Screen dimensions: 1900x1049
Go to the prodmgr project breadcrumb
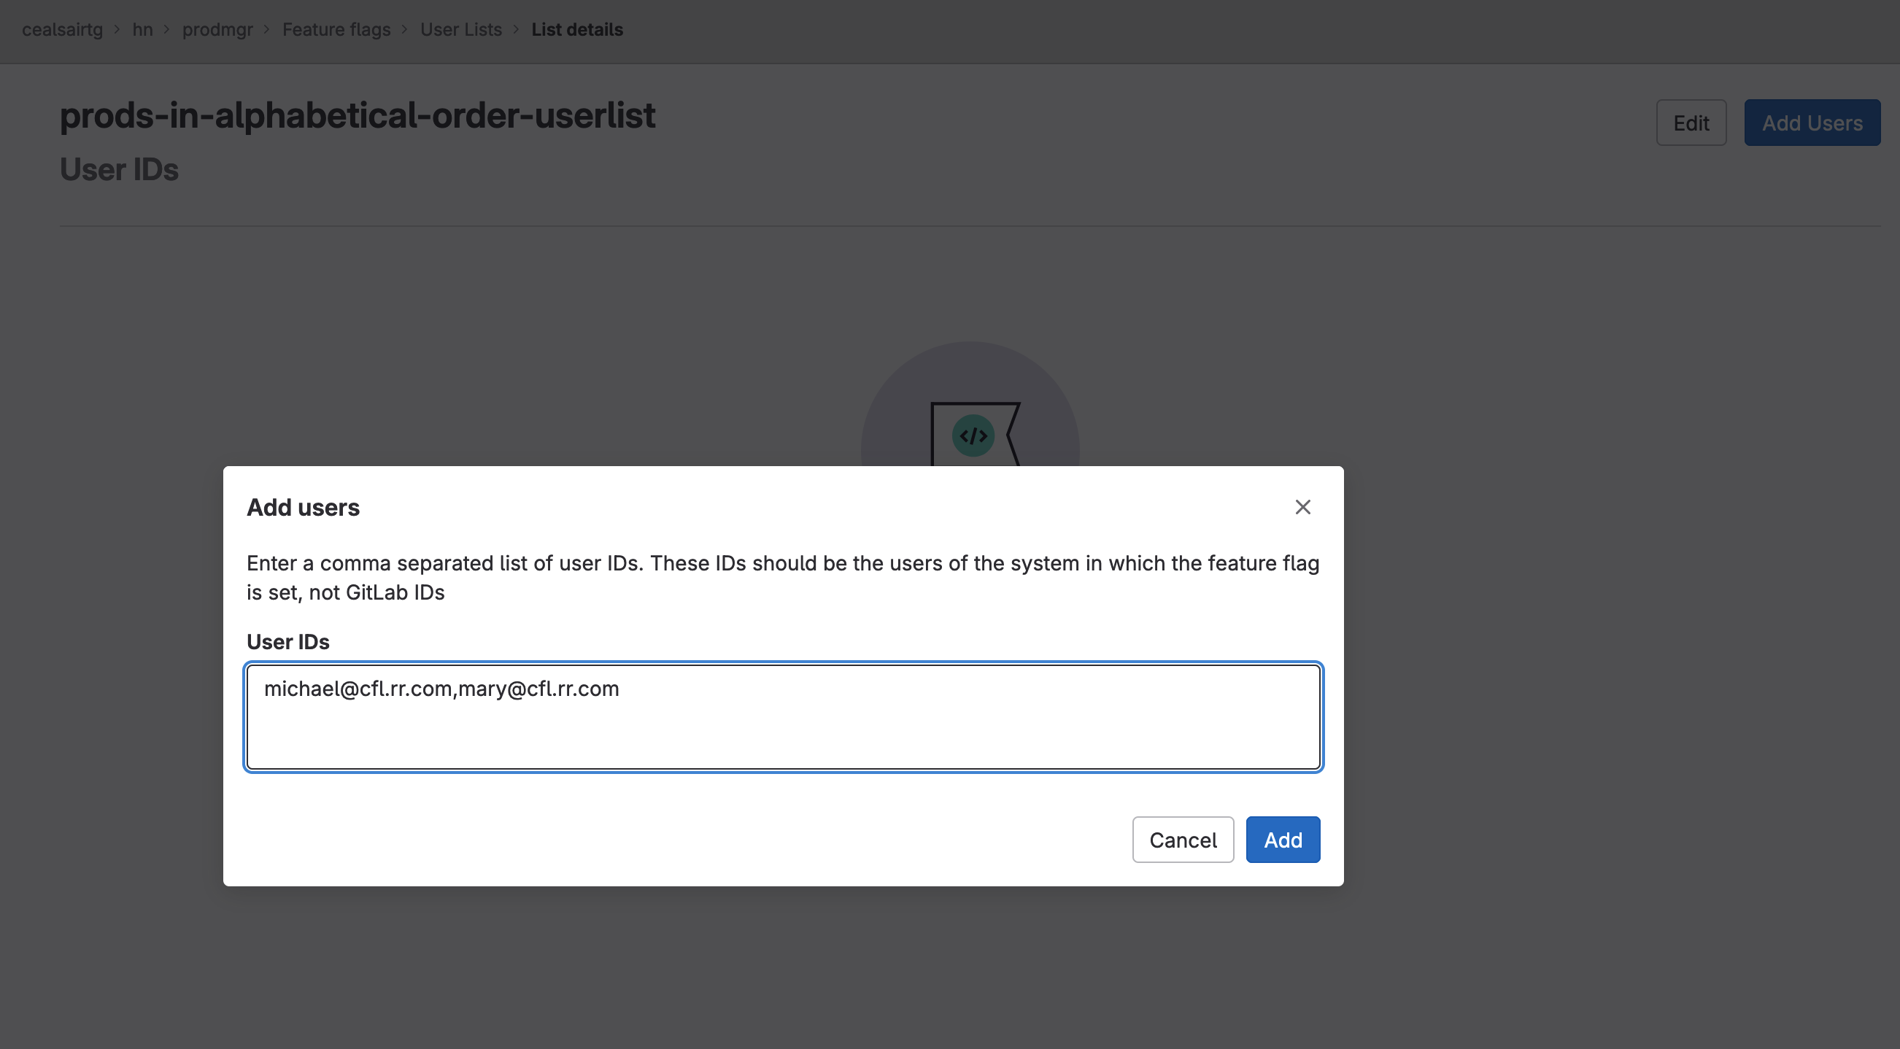[217, 29]
